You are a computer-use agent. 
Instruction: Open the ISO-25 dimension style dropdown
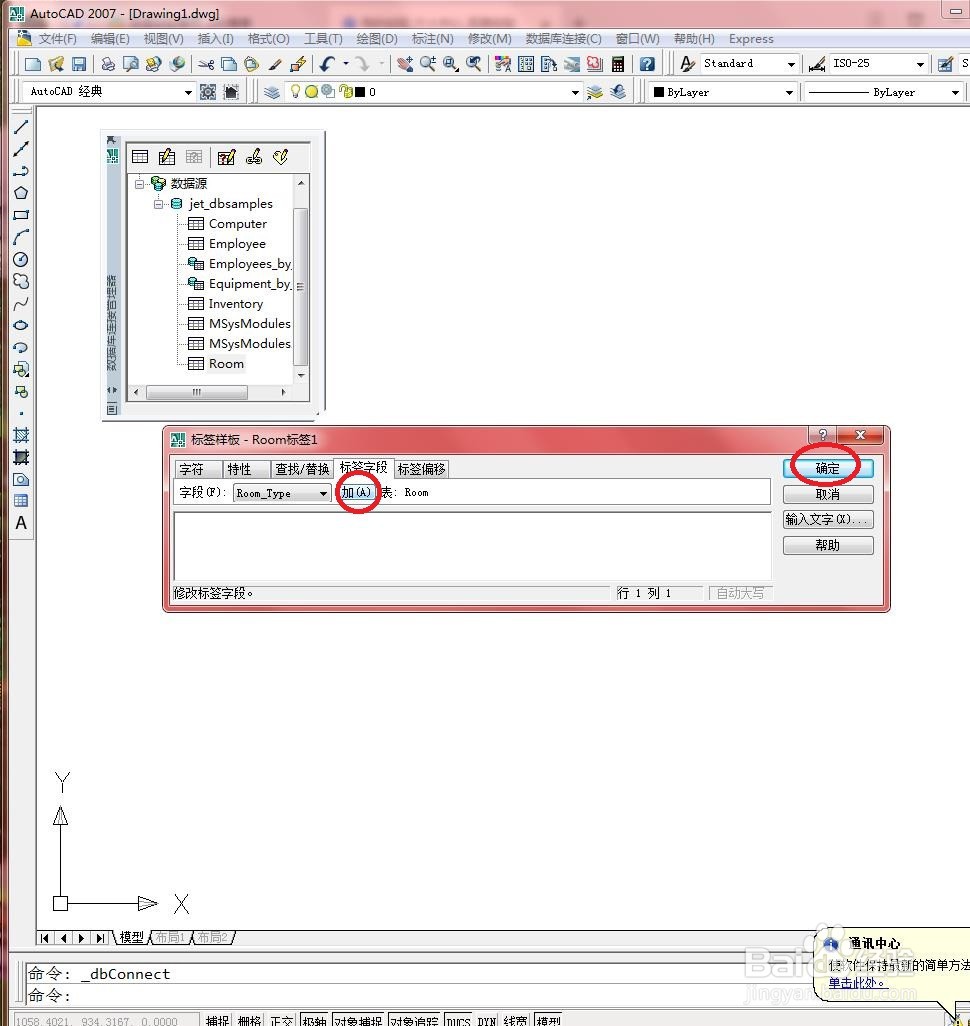[x=920, y=64]
